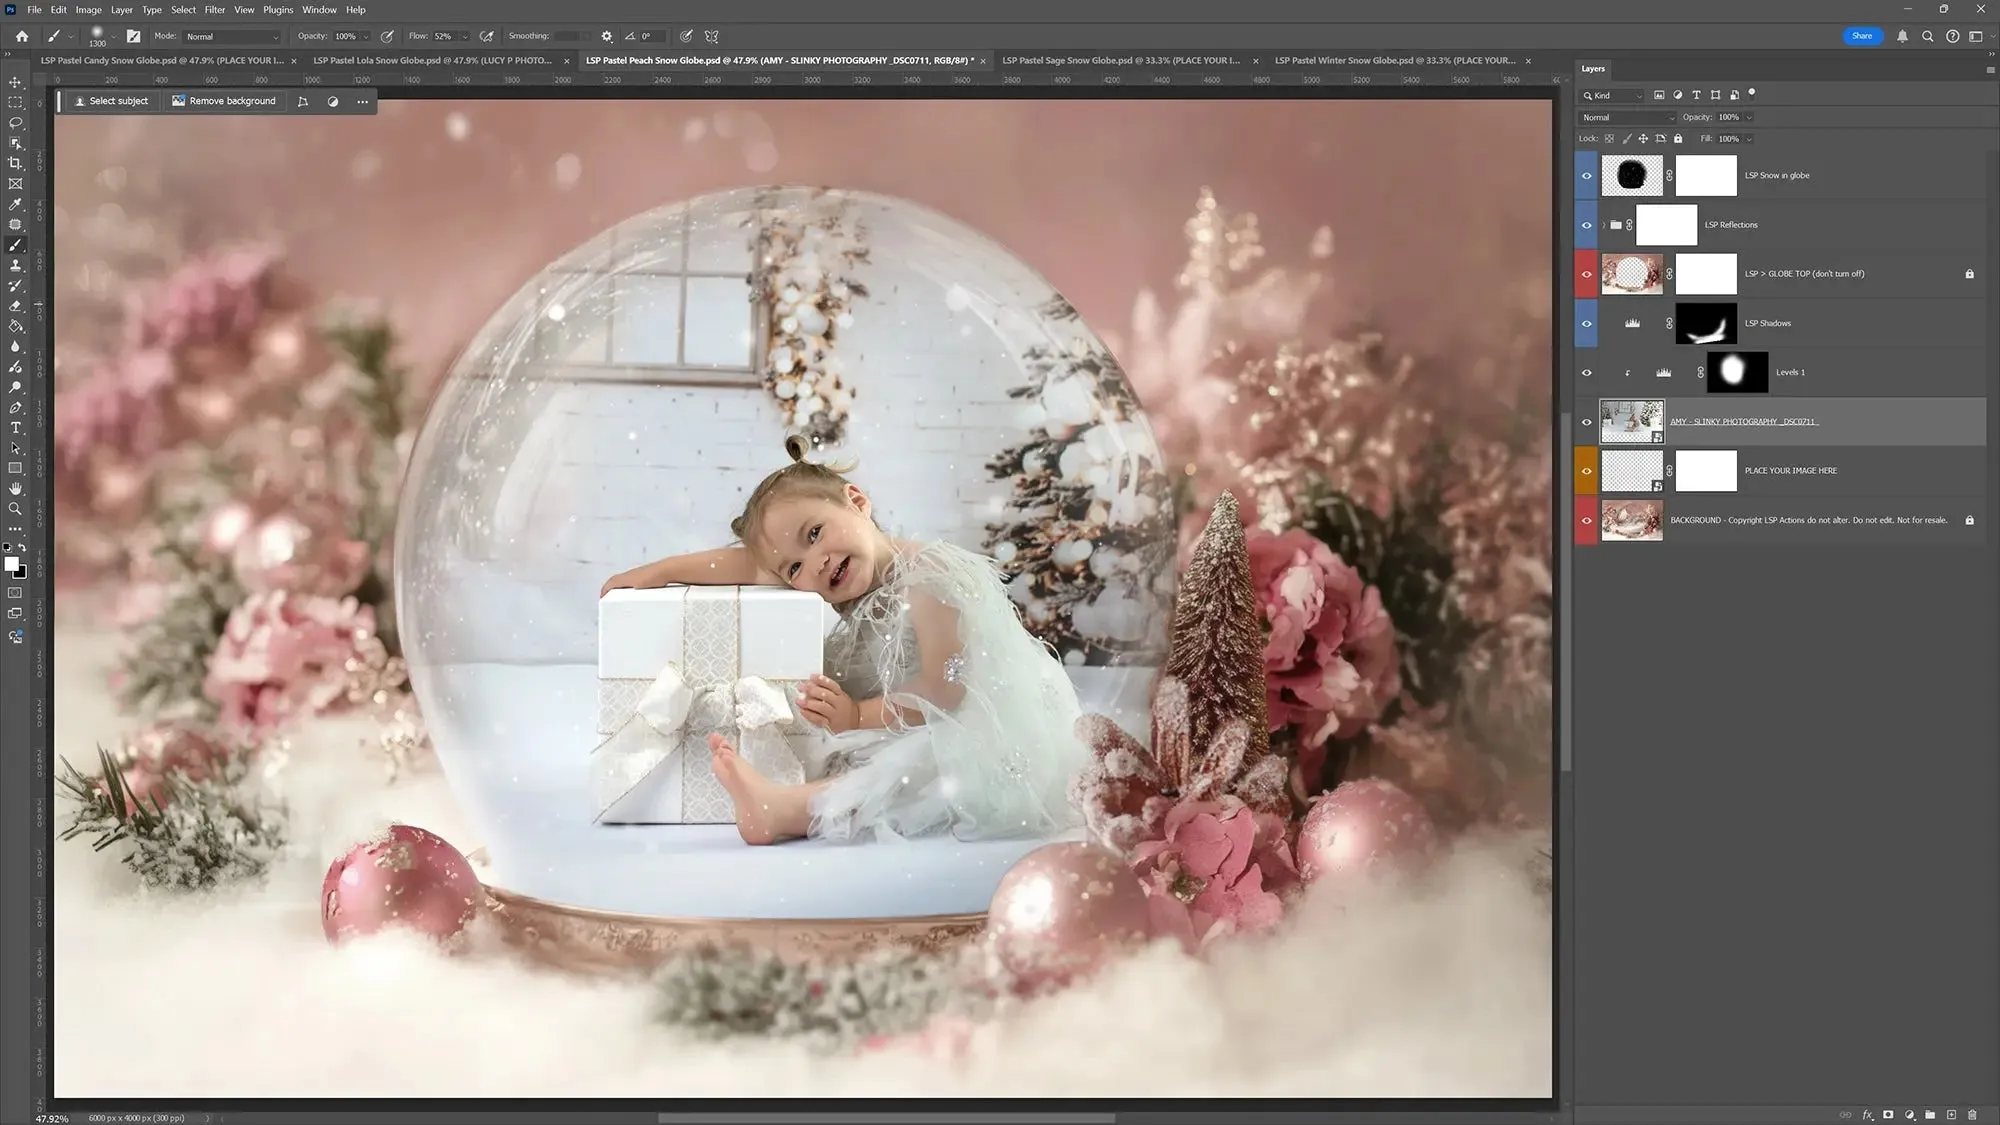Select the Zoom tool
This screenshot has width=2000, height=1125.
(x=15, y=509)
